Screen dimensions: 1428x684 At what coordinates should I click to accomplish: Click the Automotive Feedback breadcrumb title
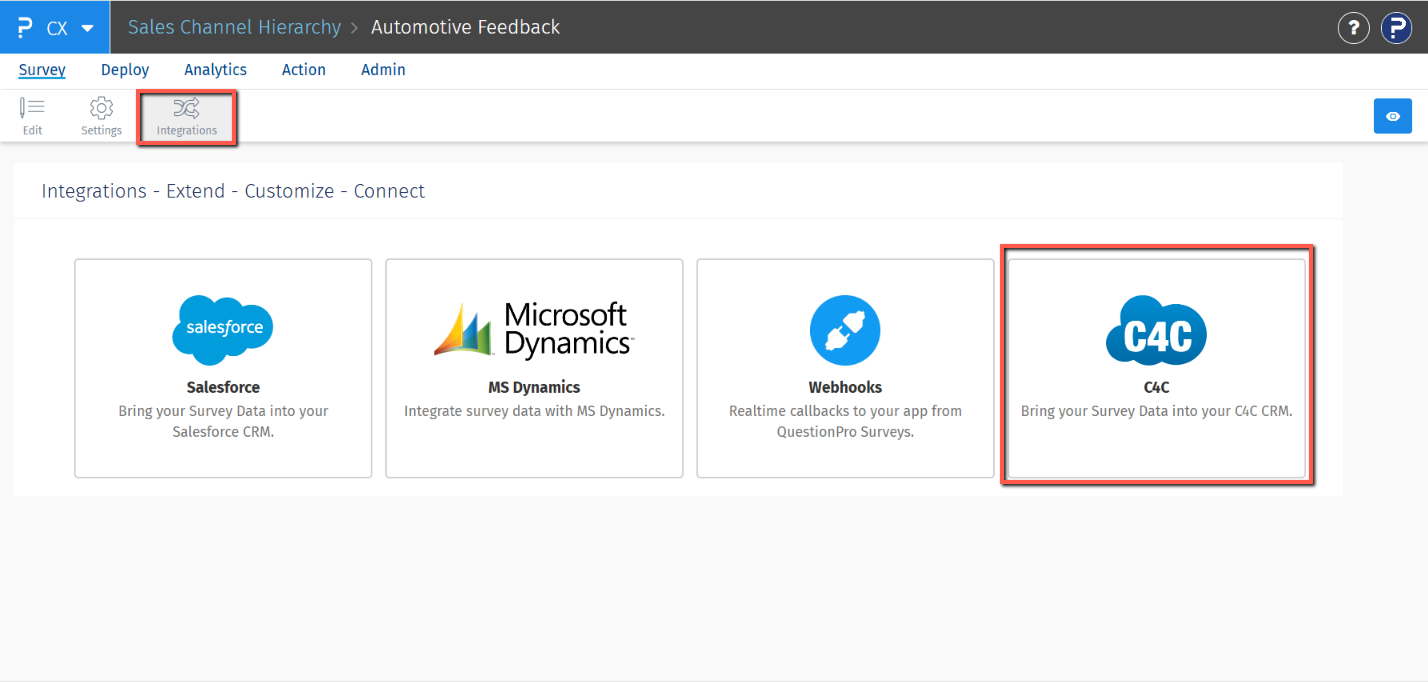click(465, 27)
